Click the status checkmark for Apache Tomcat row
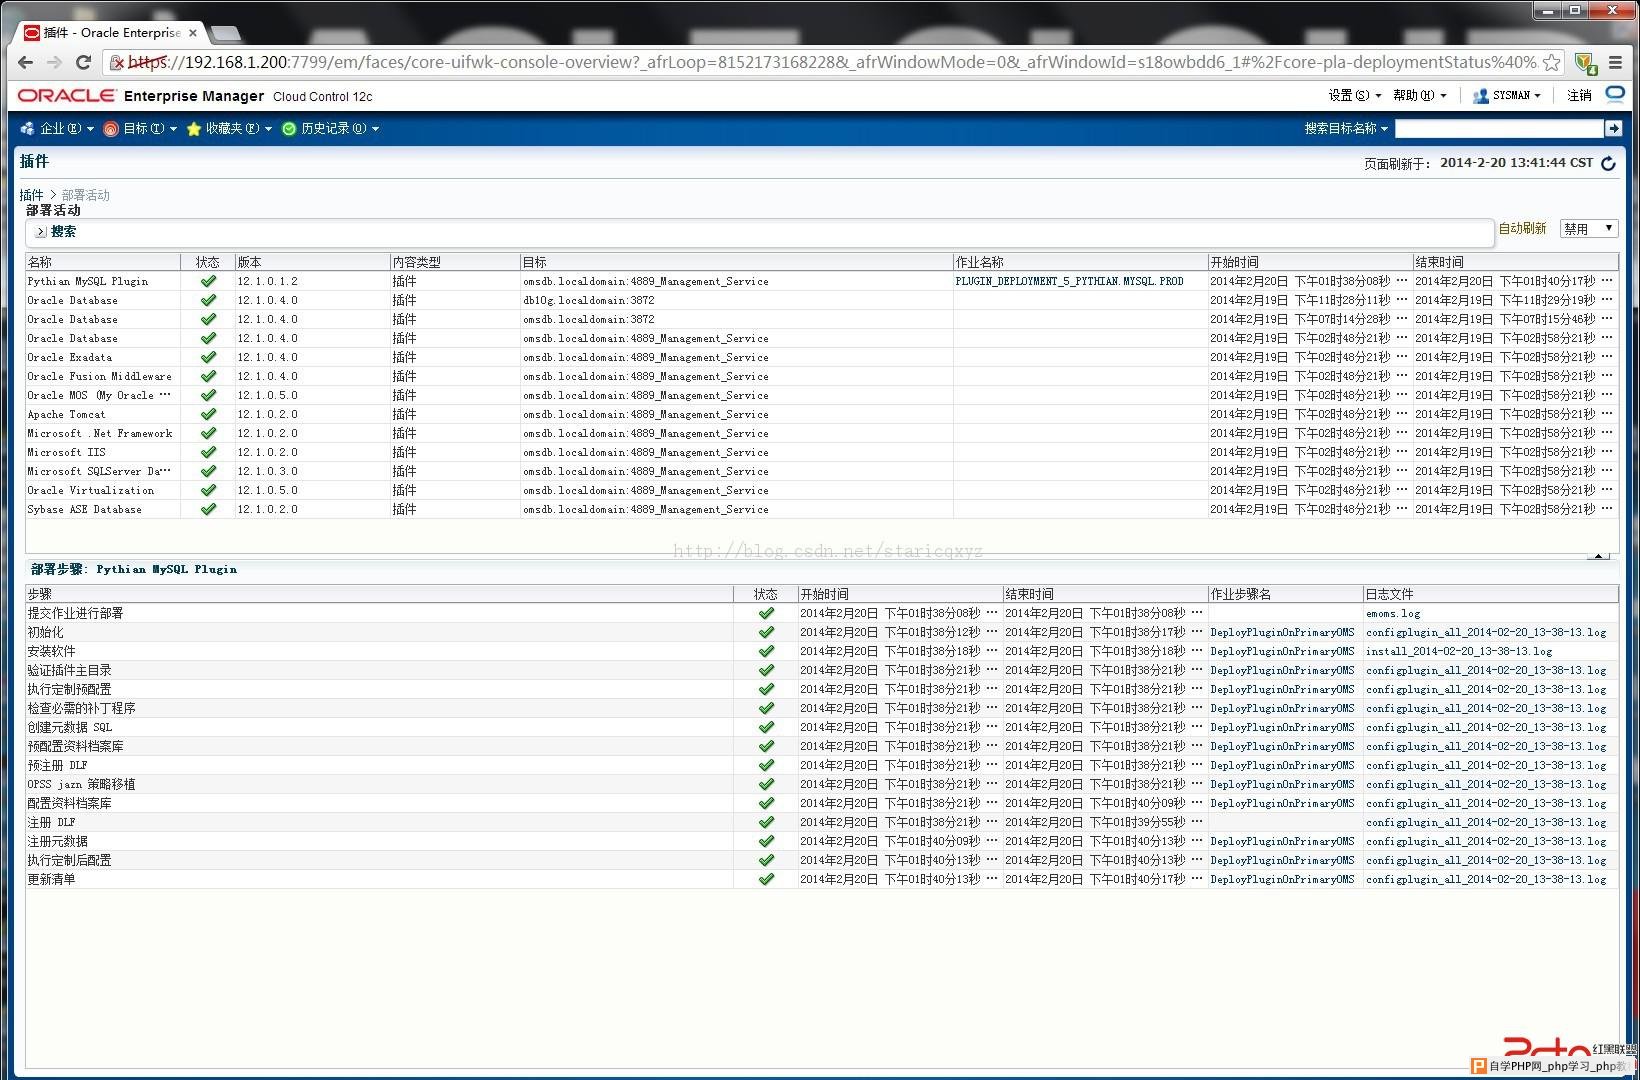1640x1080 pixels. (208, 414)
